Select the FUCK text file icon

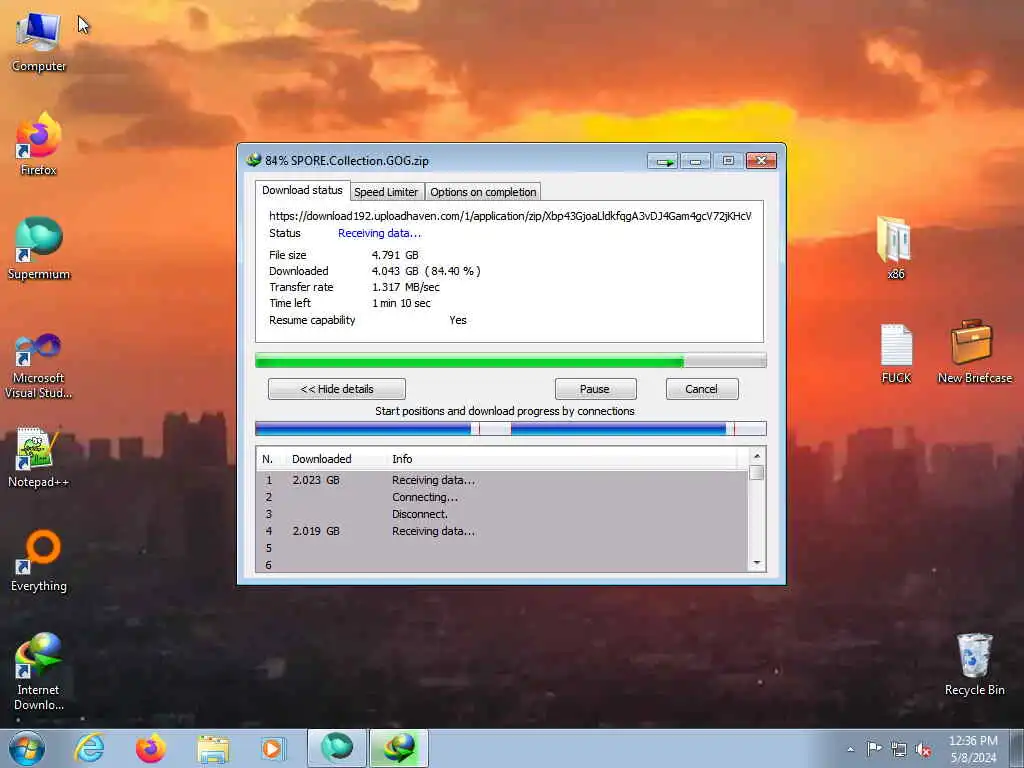pyautogui.click(x=895, y=353)
